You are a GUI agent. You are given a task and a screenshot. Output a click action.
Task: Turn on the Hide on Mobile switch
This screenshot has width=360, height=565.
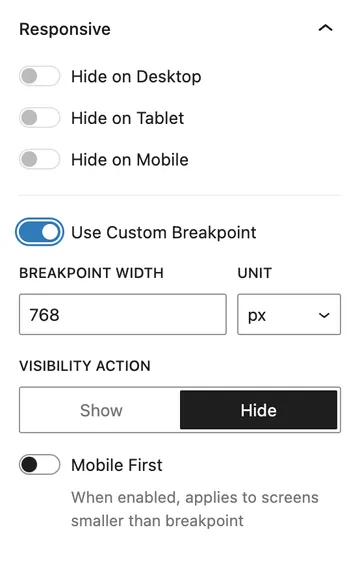click(40, 159)
